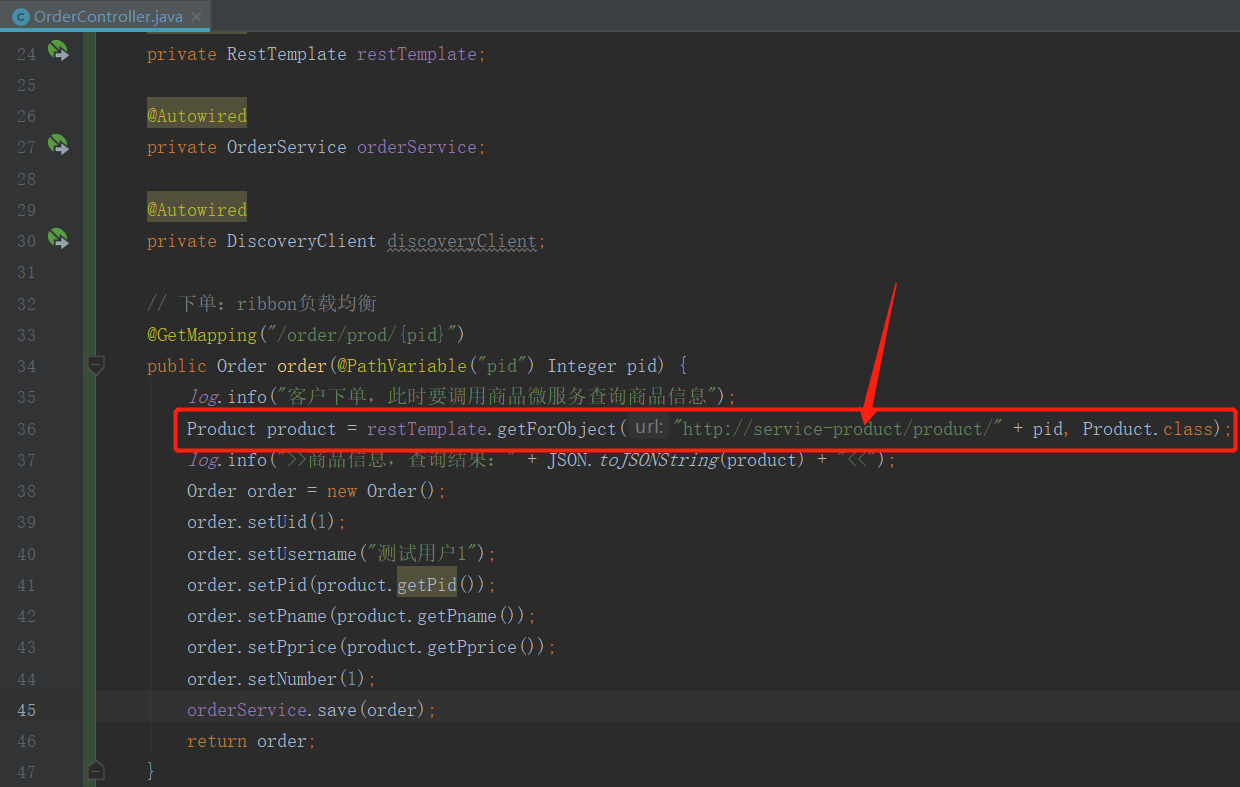Click the getForObject method call
Screen dimensions: 1240x787
pos(557,429)
